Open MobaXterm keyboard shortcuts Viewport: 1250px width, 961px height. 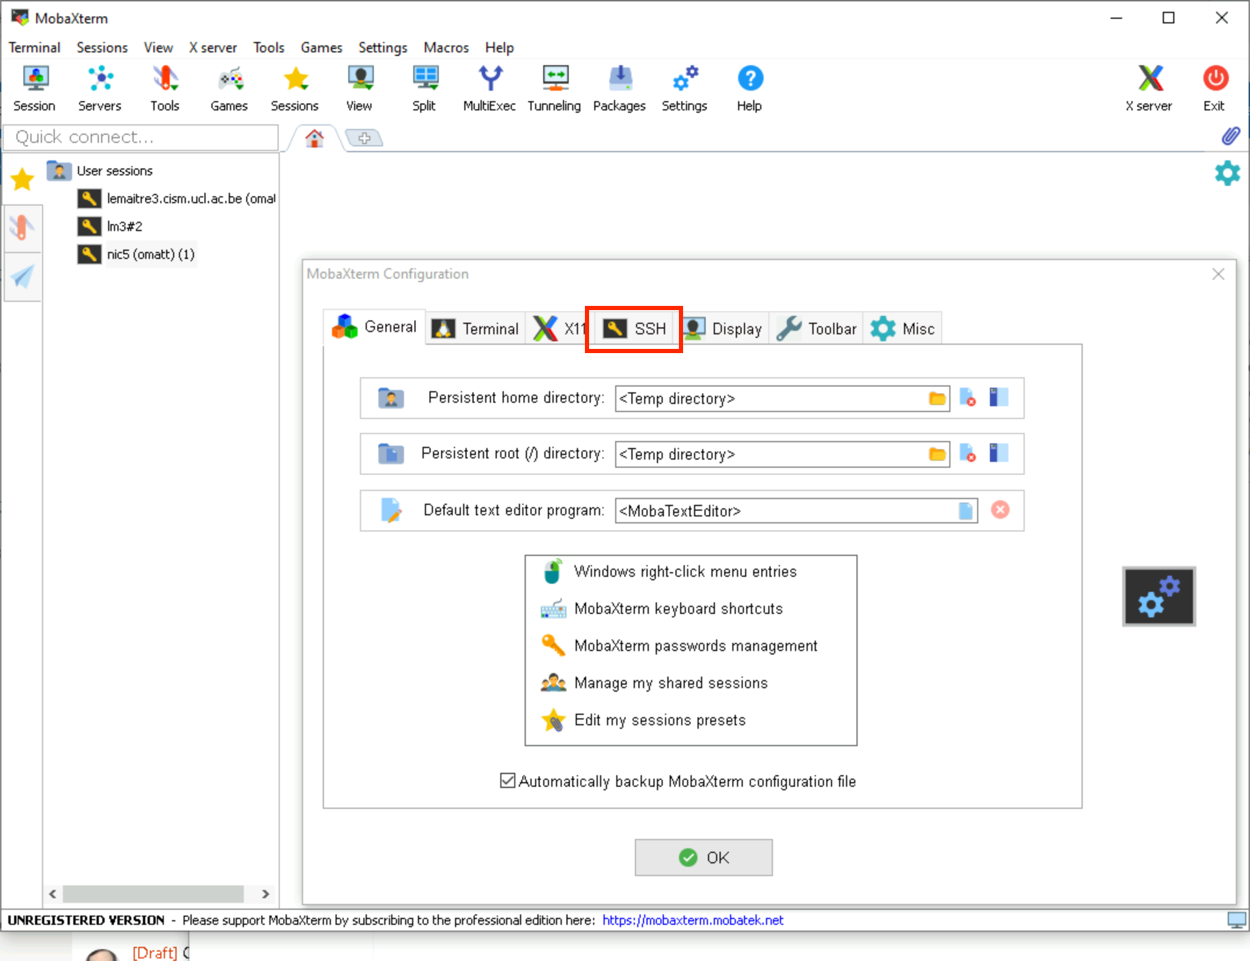(678, 609)
